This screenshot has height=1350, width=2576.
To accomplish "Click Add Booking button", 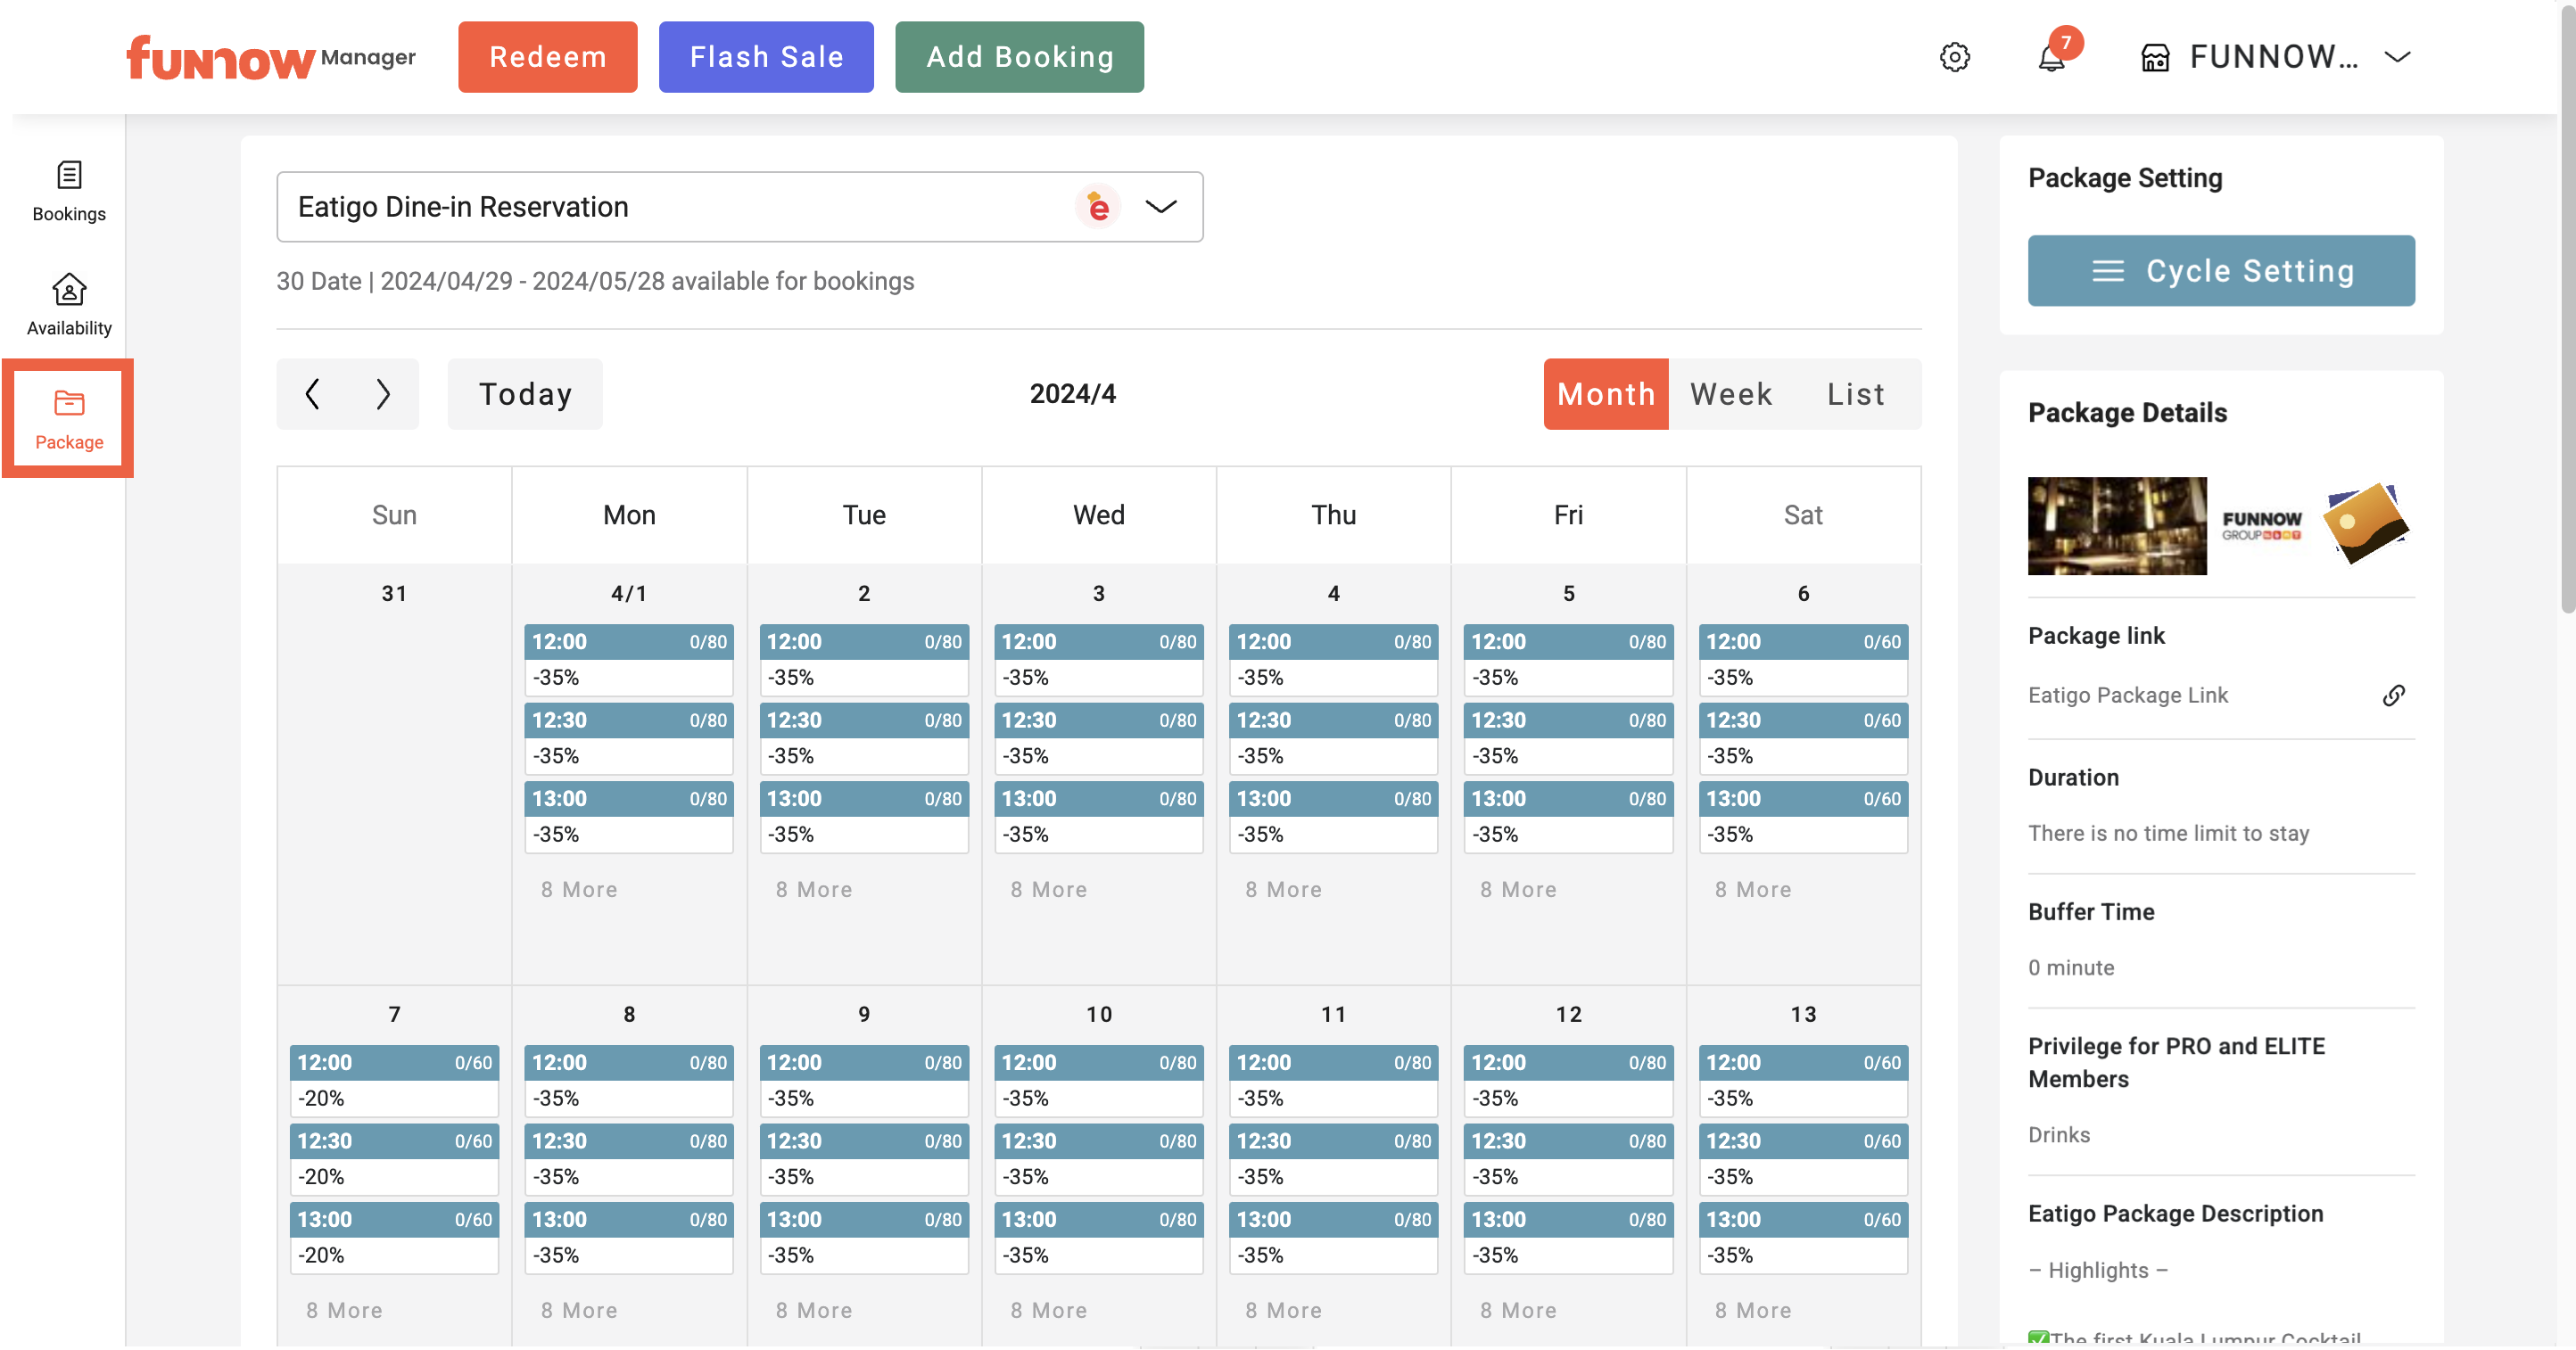I will [x=1019, y=57].
